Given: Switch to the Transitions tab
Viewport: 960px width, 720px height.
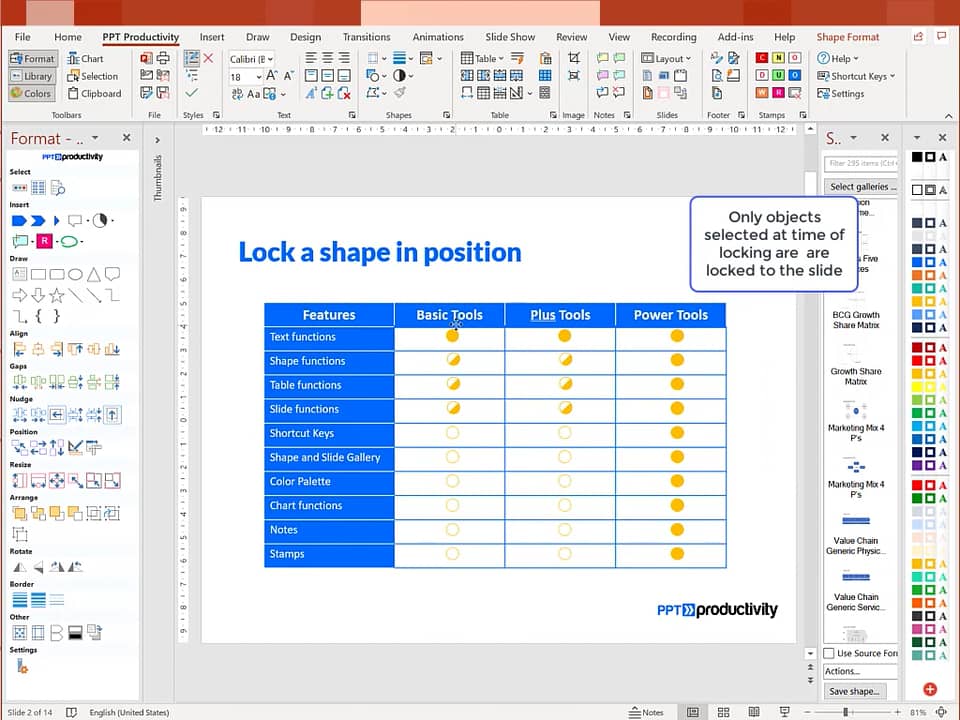Looking at the screenshot, I should [x=366, y=37].
